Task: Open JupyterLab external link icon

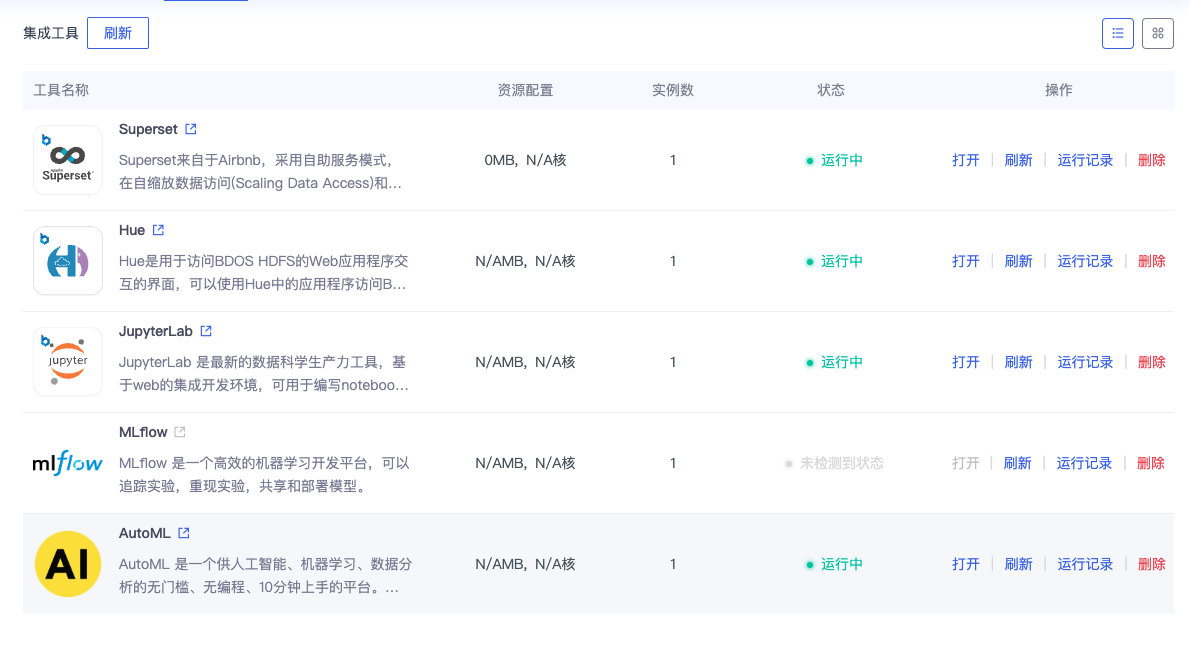Action: pyautogui.click(x=206, y=331)
